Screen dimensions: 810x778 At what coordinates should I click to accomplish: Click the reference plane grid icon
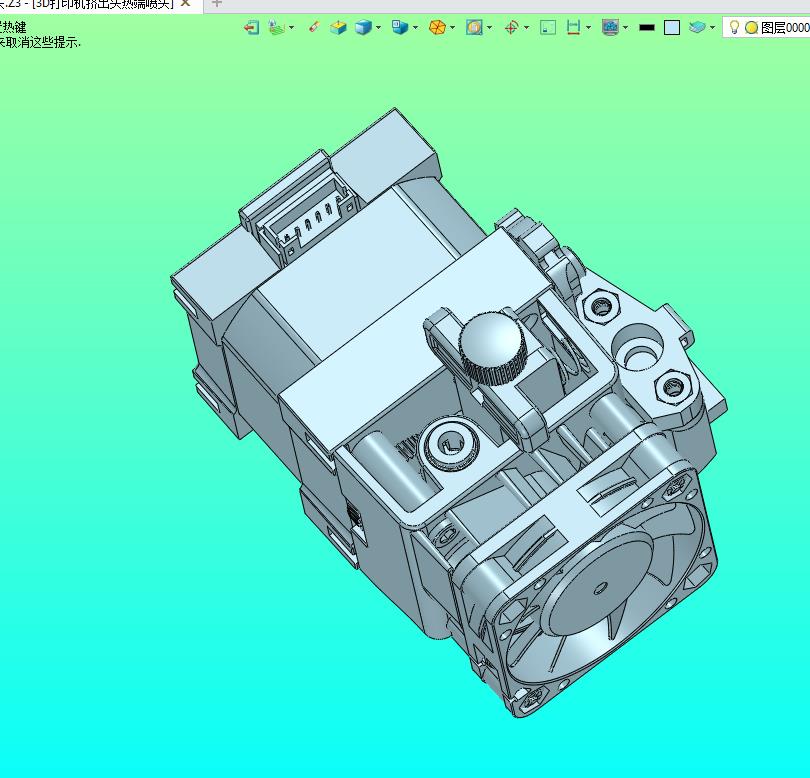(277, 27)
